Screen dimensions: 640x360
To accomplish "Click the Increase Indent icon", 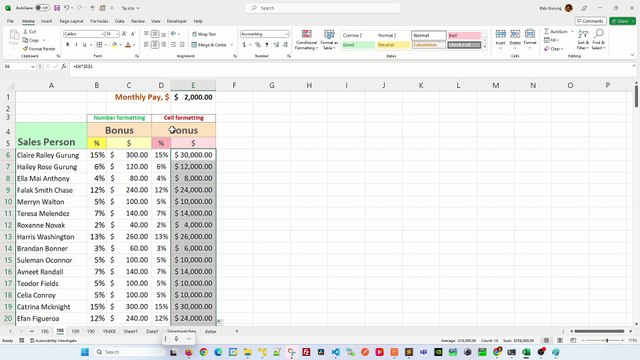I will coord(182,44).
